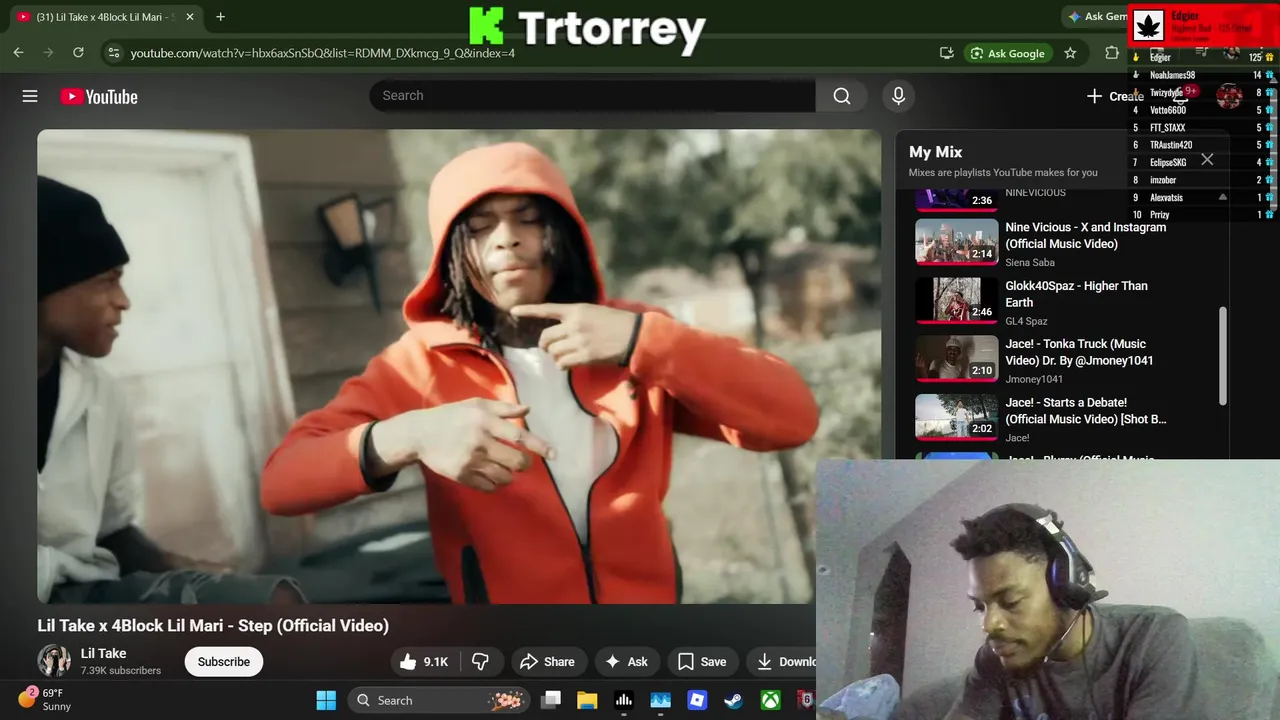Open Glokk40Spaz thumbnail showing 2:46
Viewport: 1280px width, 720px height.
957,300
